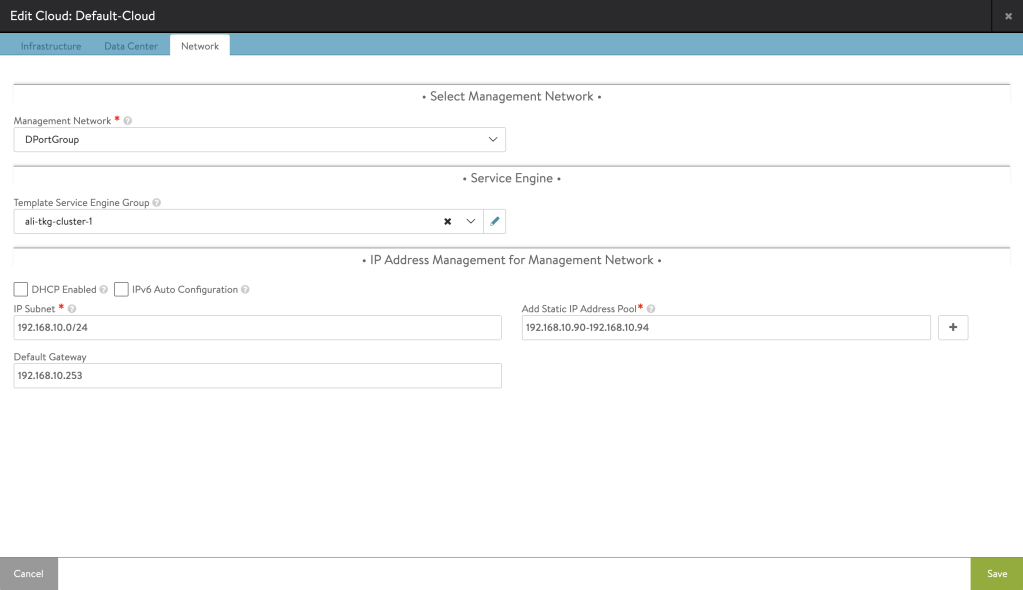Click help icon beside Template Service Engine Group
Screen dimensions: 1023x590
pos(156,203)
